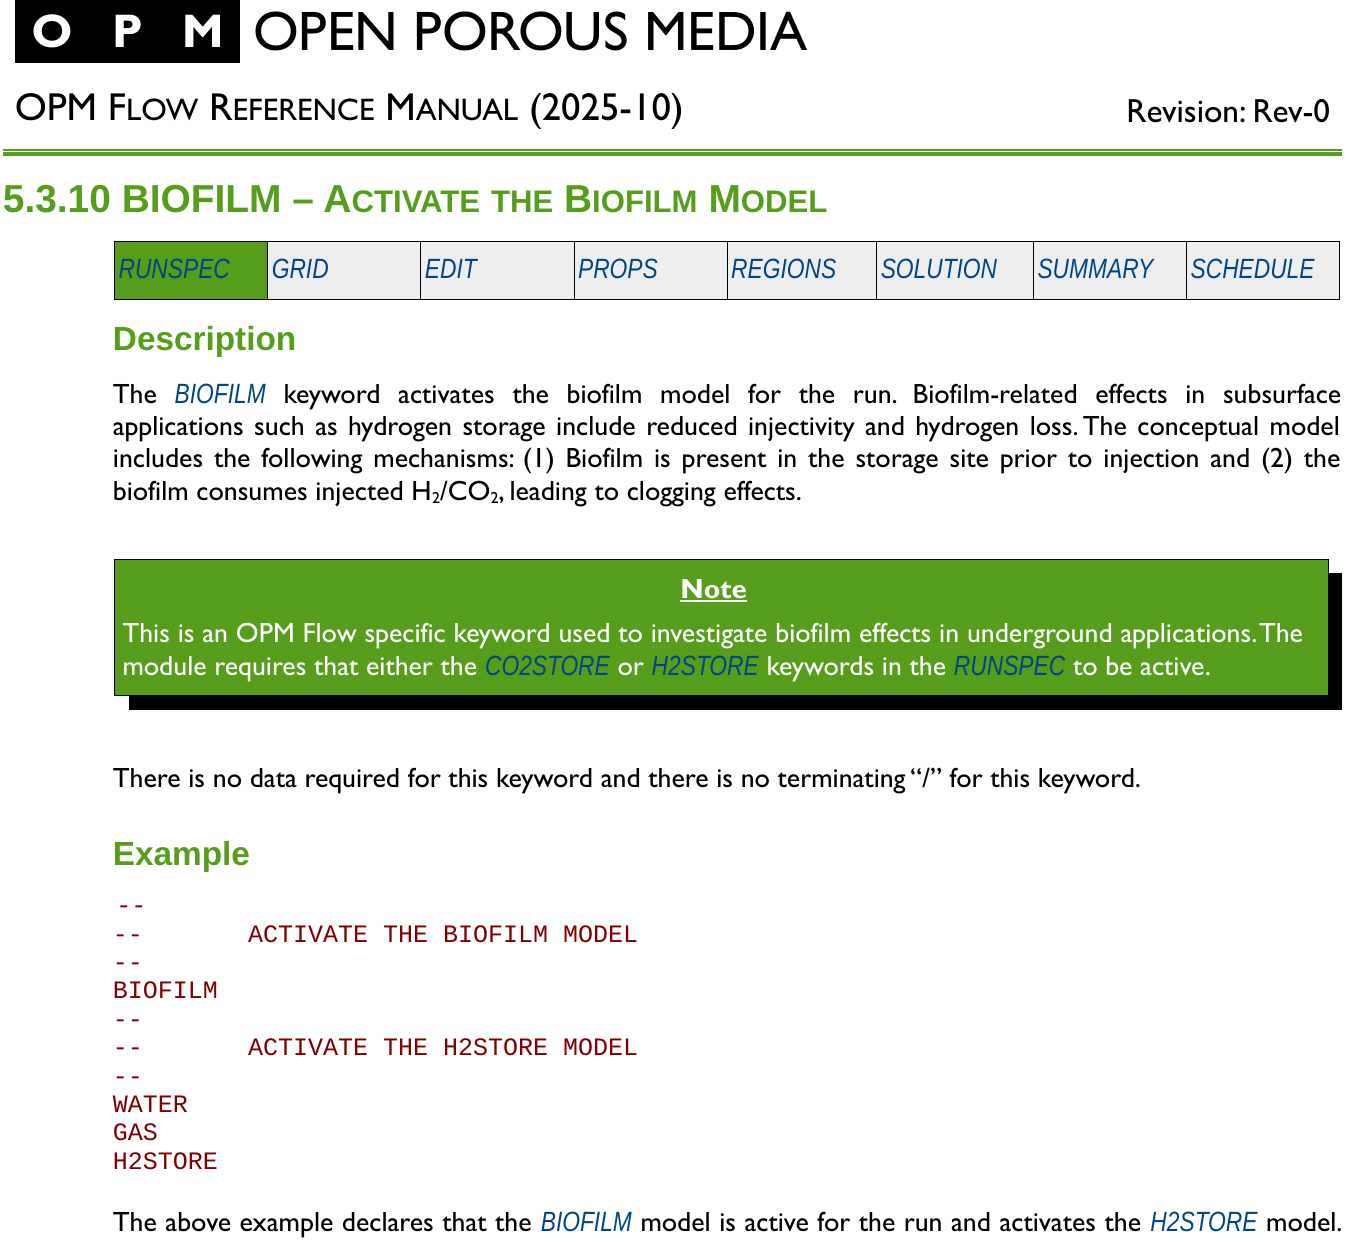
Task: Follow the CO2STORE link in the Note
Action: (x=547, y=667)
